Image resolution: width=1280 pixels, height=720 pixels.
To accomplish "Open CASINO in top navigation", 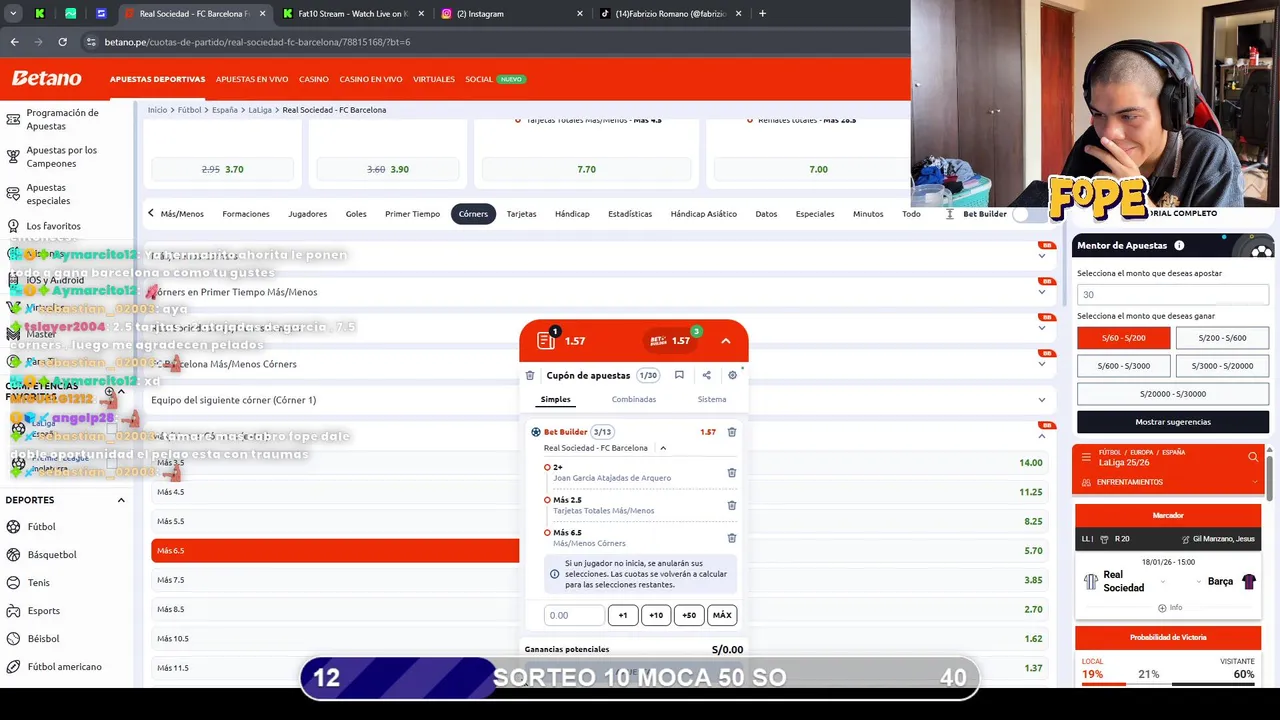I will tap(314, 79).
